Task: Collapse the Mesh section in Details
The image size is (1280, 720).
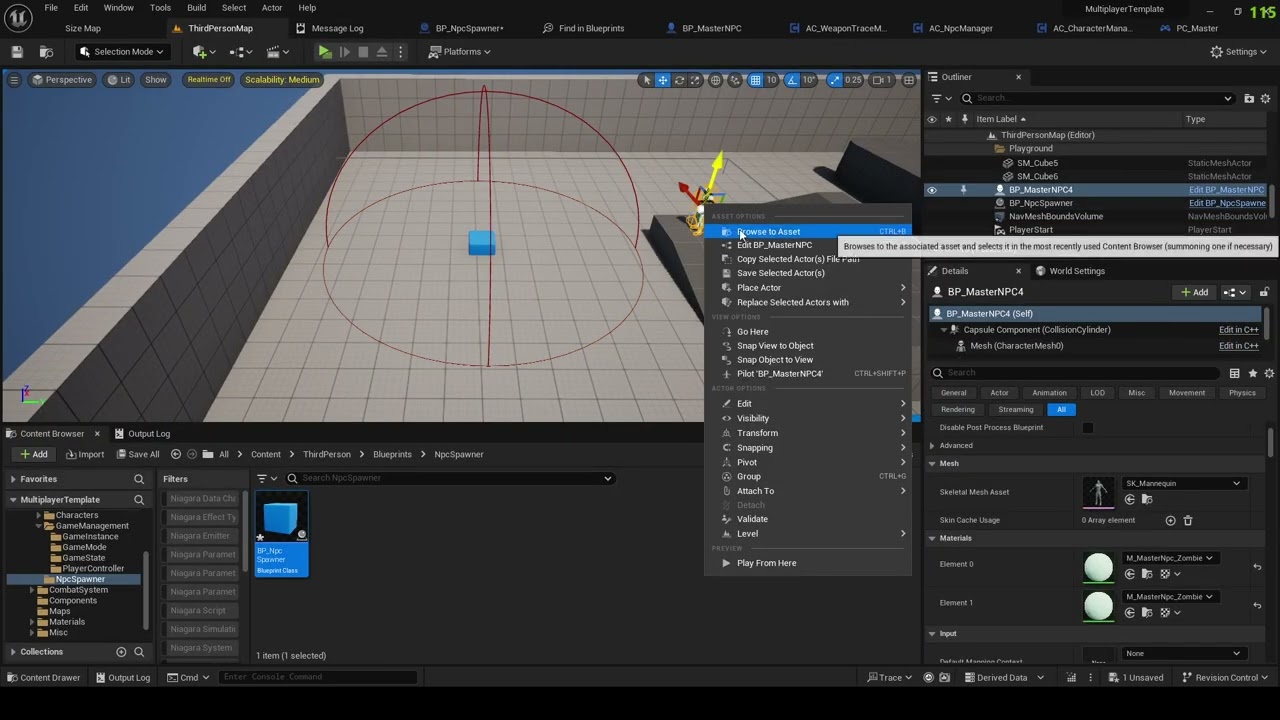Action: 932,464
